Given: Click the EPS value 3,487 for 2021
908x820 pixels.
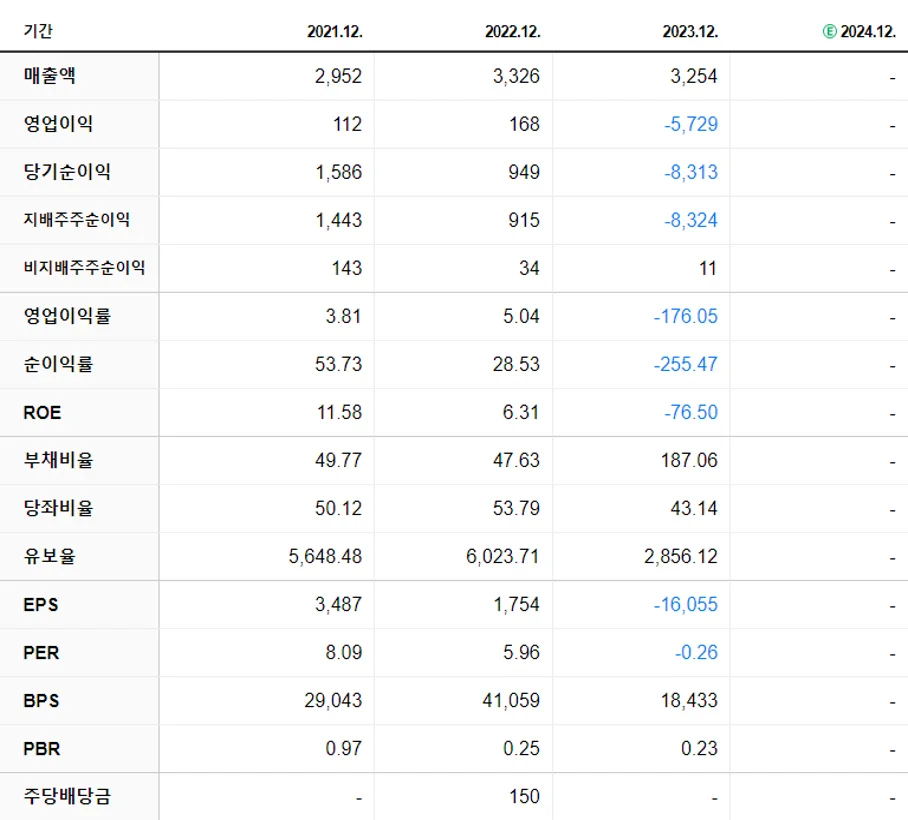Looking at the screenshot, I should pyautogui.click(x=338, y=604).
